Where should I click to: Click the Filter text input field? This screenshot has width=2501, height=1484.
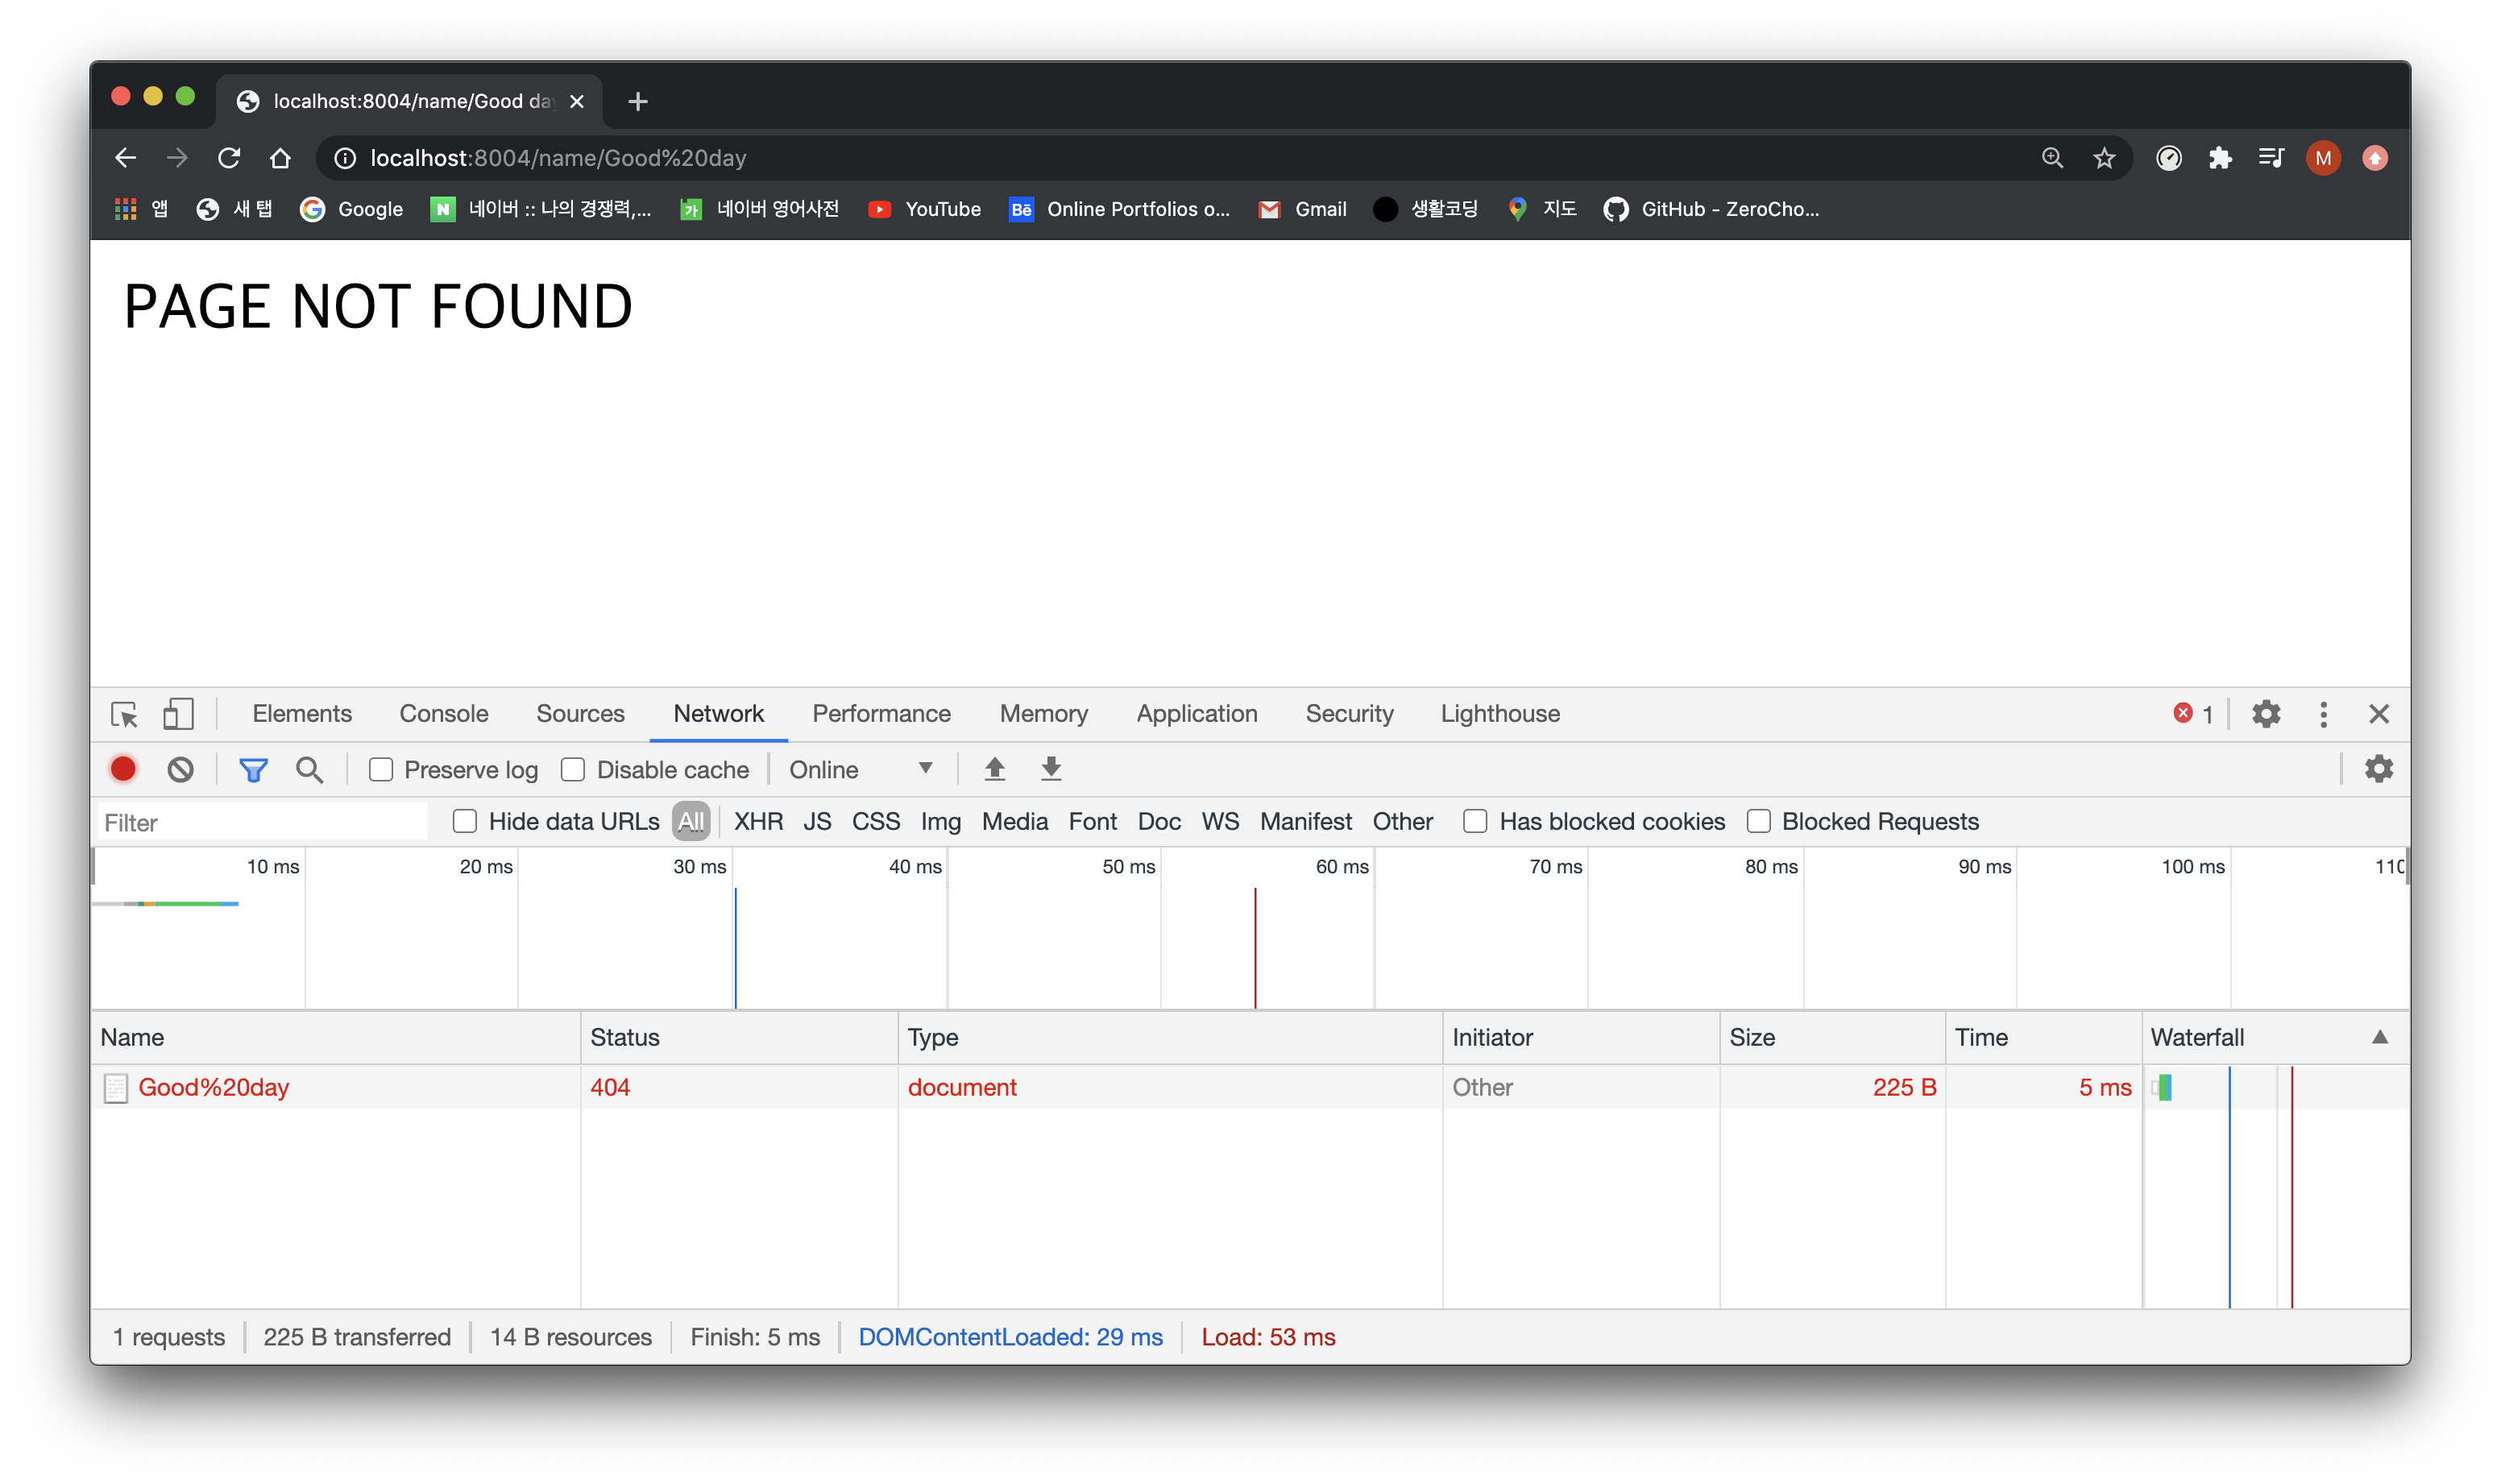(x=262, y=823)
